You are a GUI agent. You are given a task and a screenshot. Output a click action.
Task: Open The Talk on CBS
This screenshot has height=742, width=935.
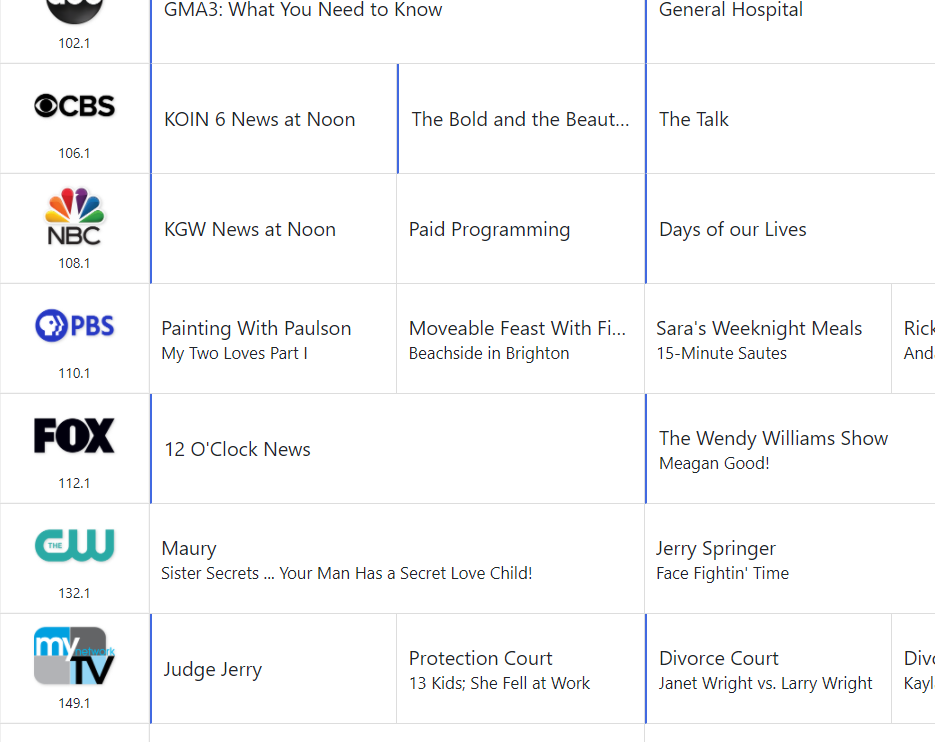[694, 119]
